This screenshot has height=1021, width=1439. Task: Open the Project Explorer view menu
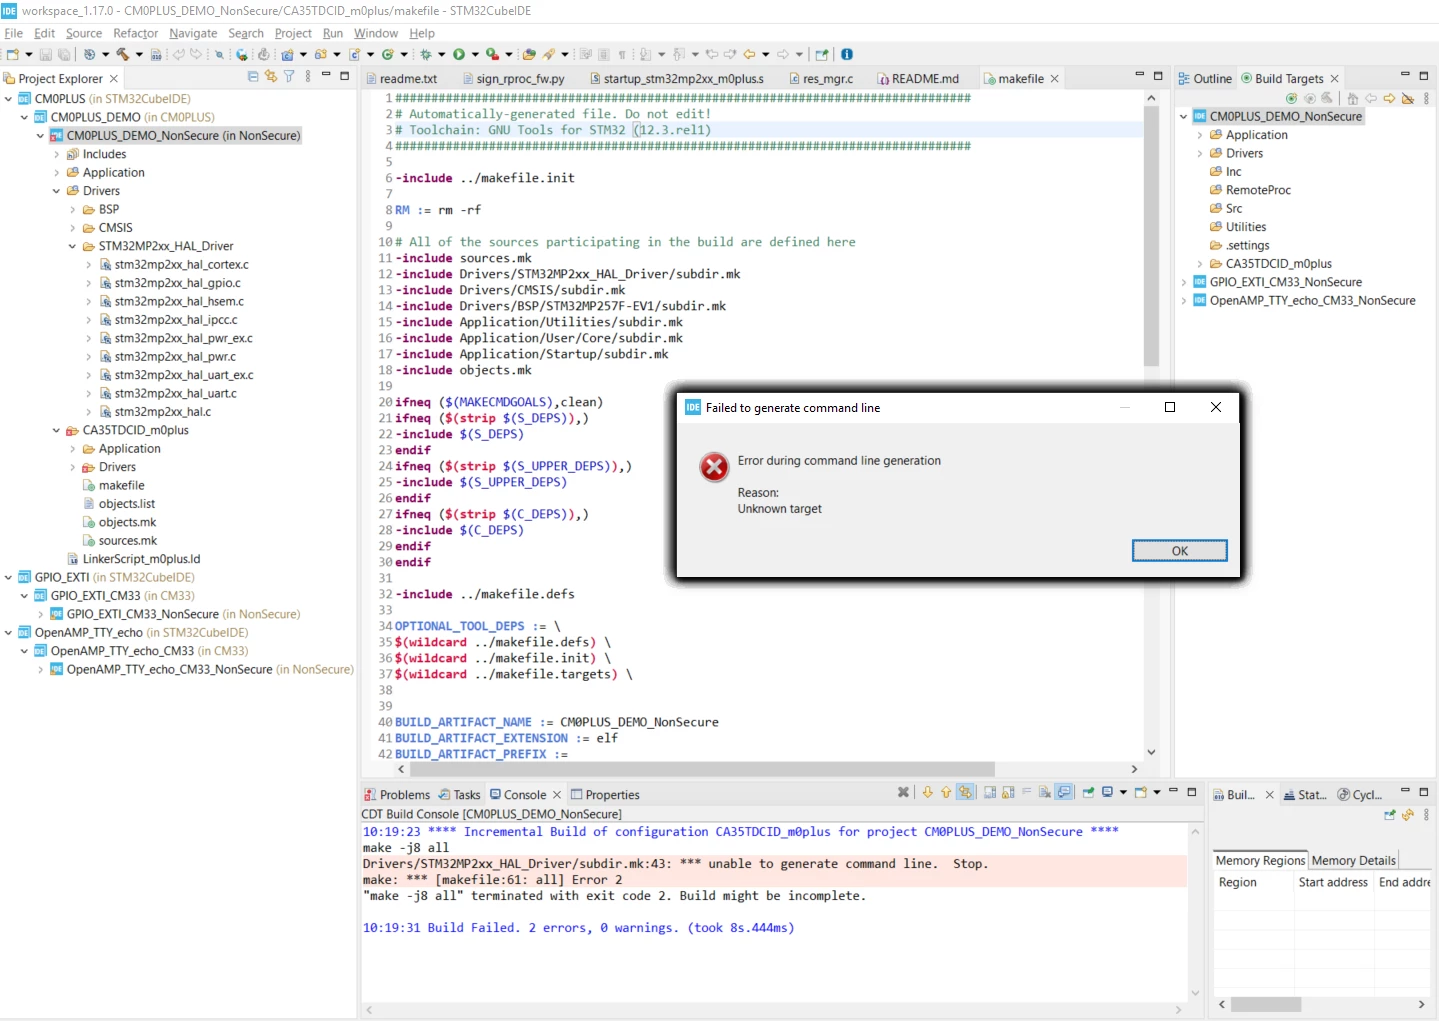(308, 77)
